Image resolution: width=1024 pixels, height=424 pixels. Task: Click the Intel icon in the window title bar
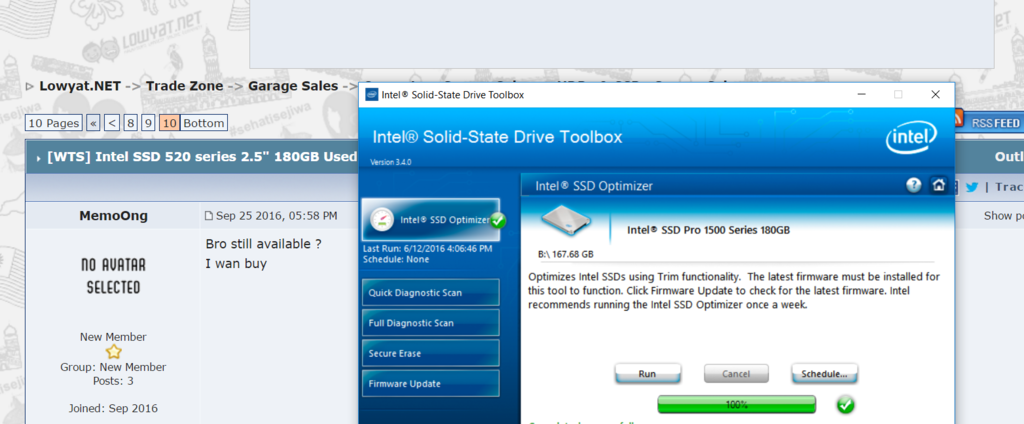(372, 95)
